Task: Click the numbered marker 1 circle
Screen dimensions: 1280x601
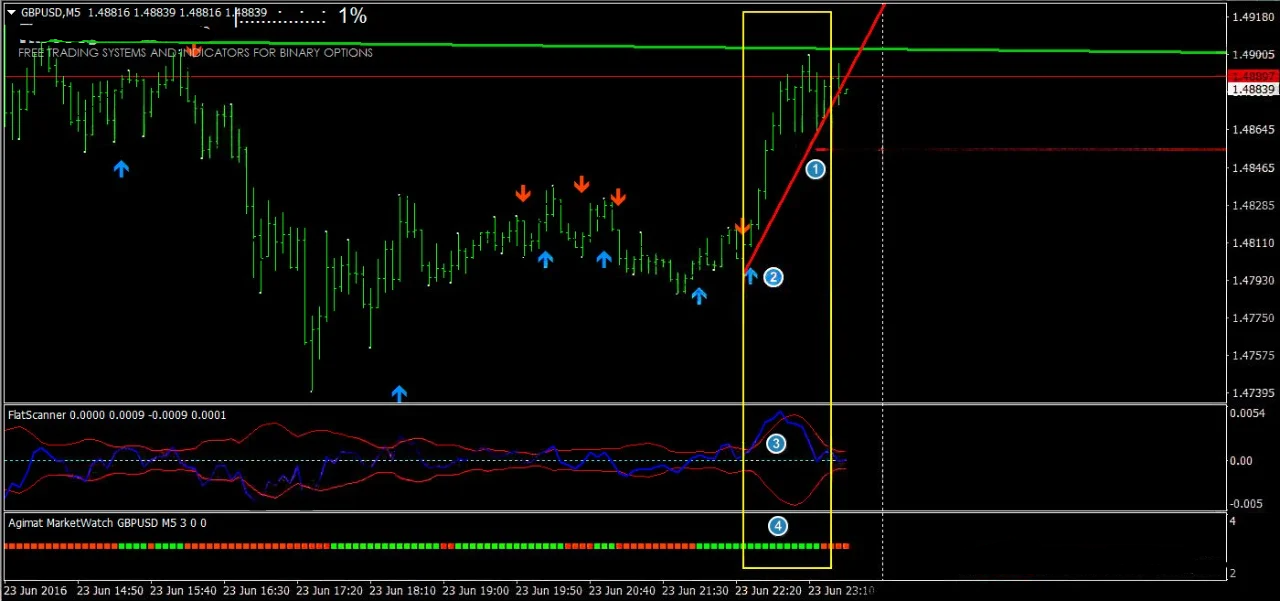Action: coord(815,169)
